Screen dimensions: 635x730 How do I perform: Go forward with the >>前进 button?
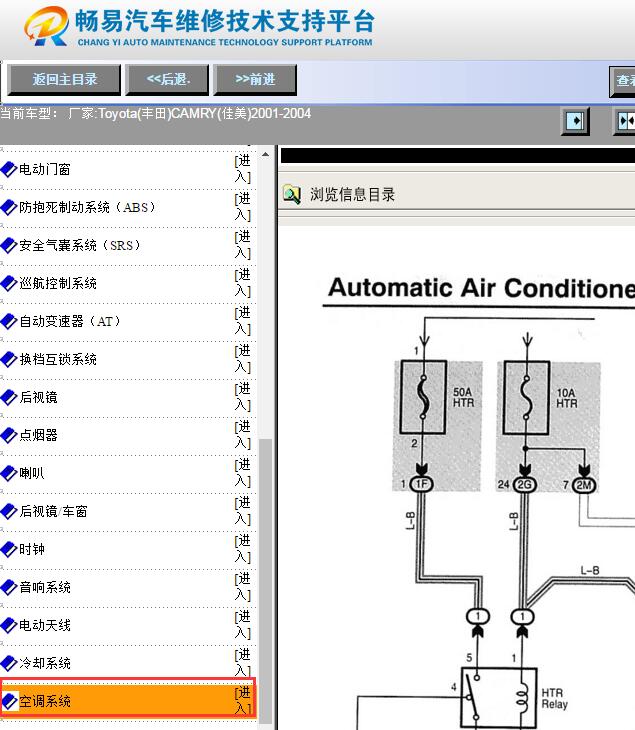click(255, 80)
